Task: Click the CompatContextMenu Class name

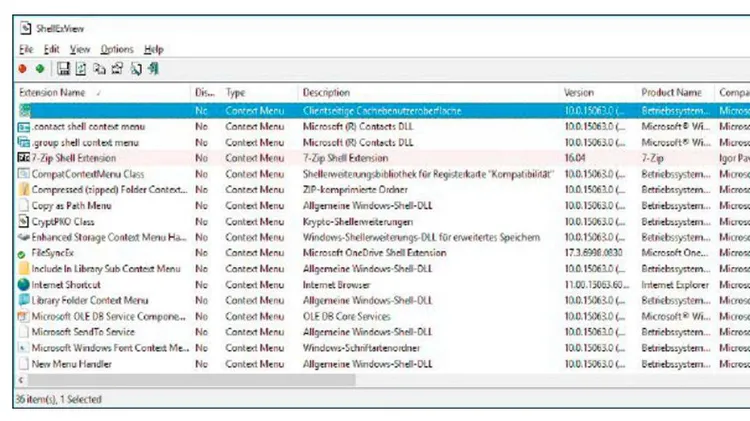Action: tap(88, 174)
